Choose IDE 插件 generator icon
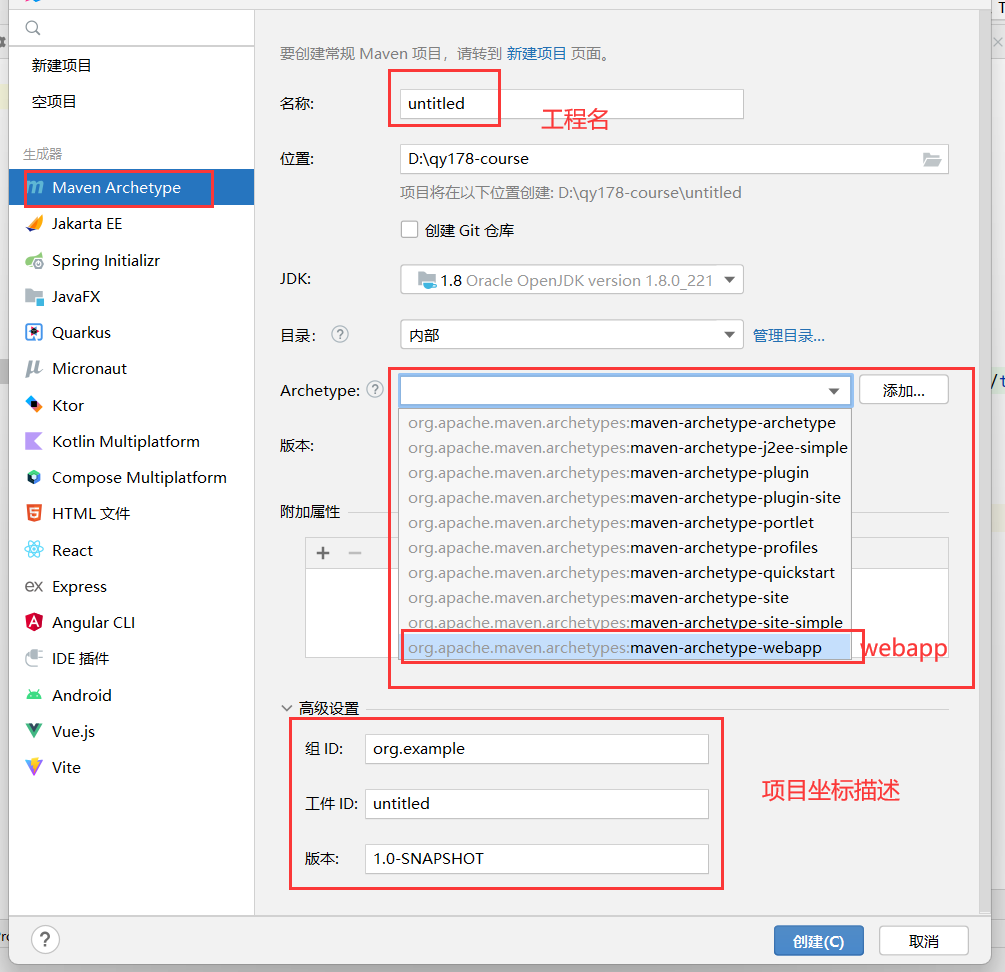Viewport: 1005px width, 972px height. pos(34,658)
